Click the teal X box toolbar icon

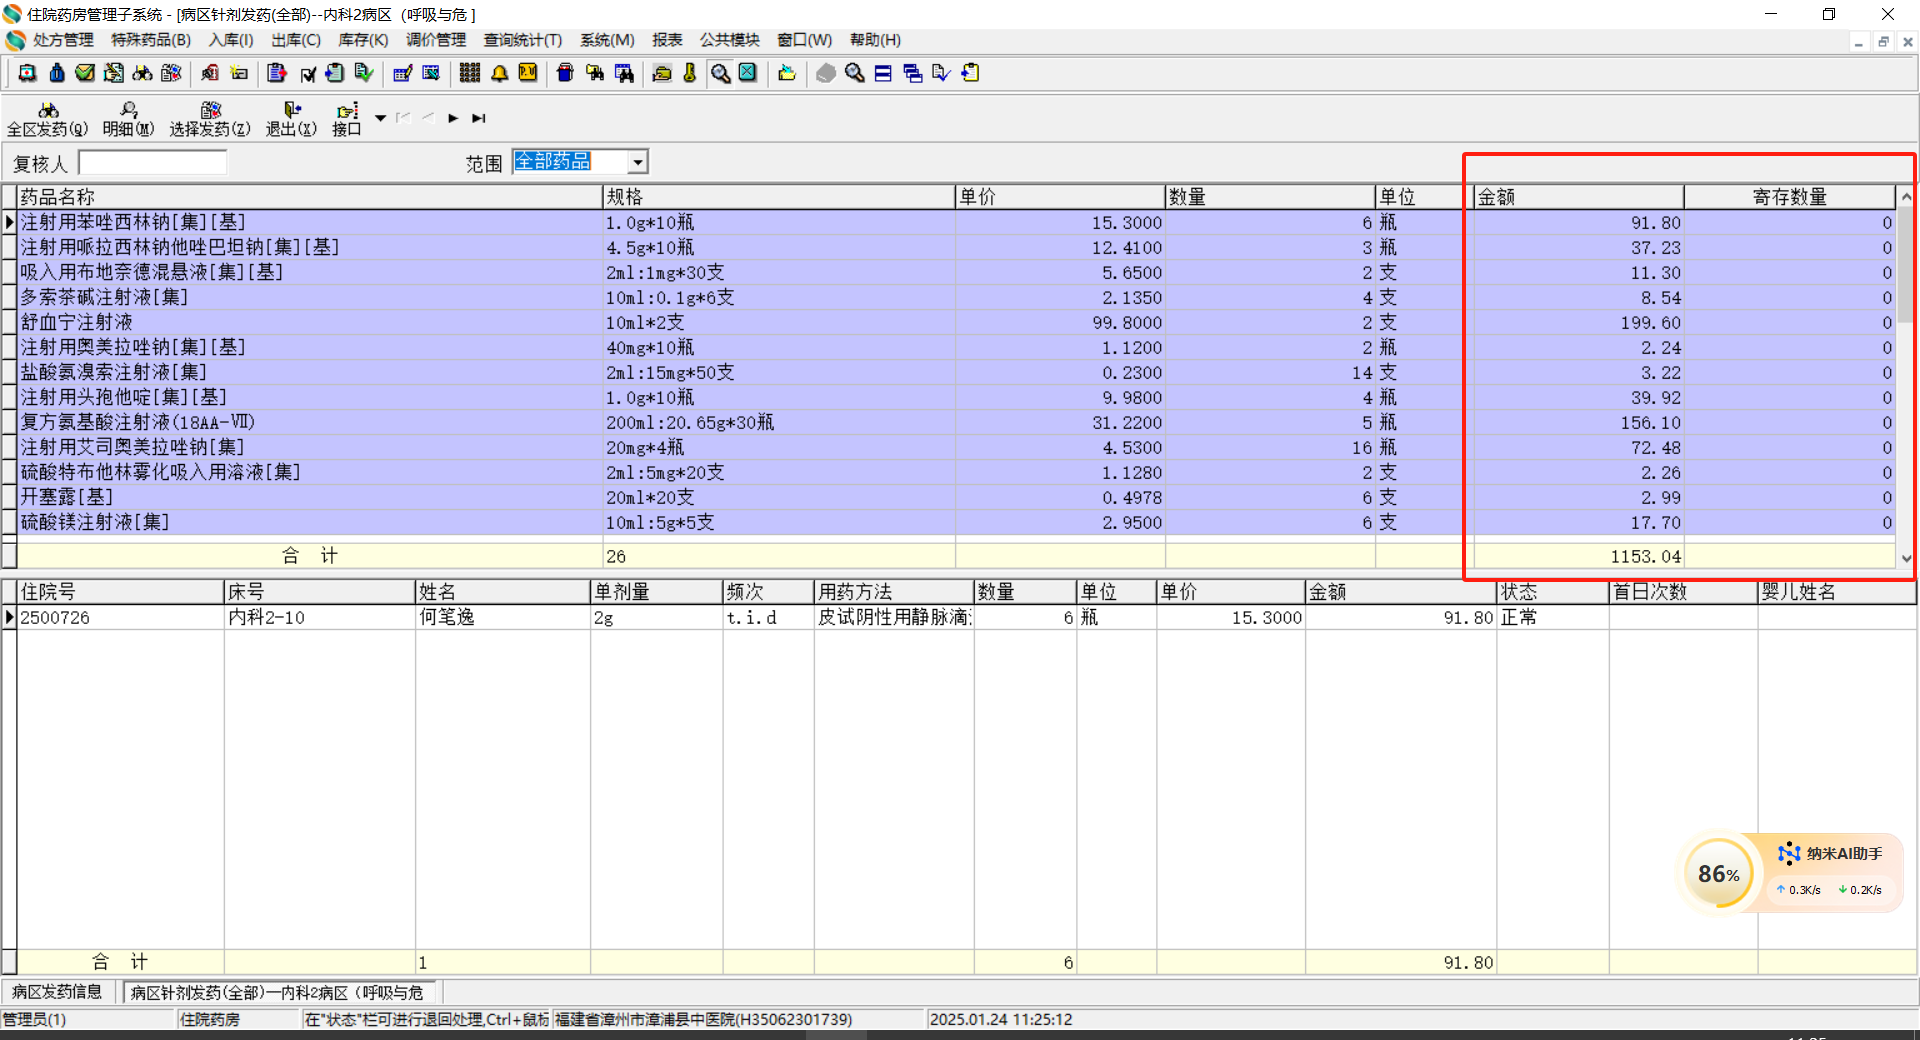coord(748,73)
